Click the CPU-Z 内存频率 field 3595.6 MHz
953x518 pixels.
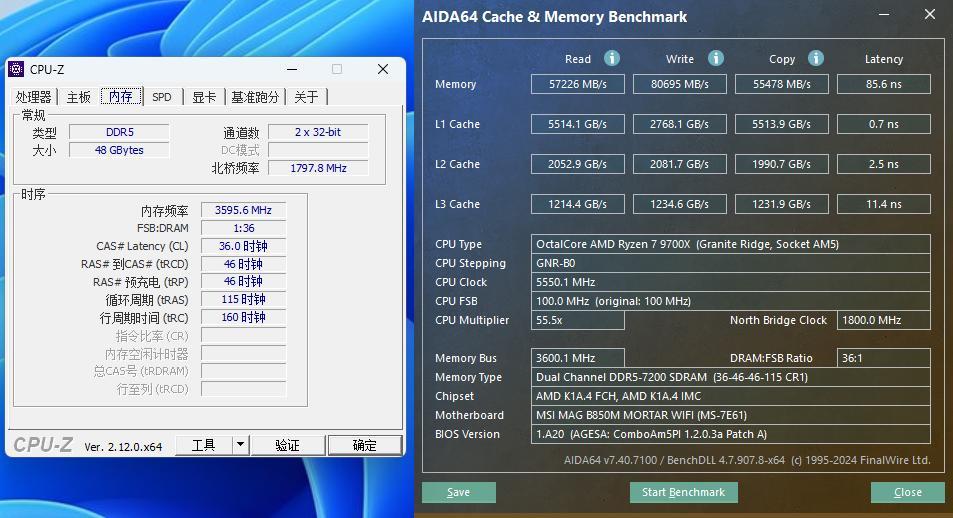point(243,210)
